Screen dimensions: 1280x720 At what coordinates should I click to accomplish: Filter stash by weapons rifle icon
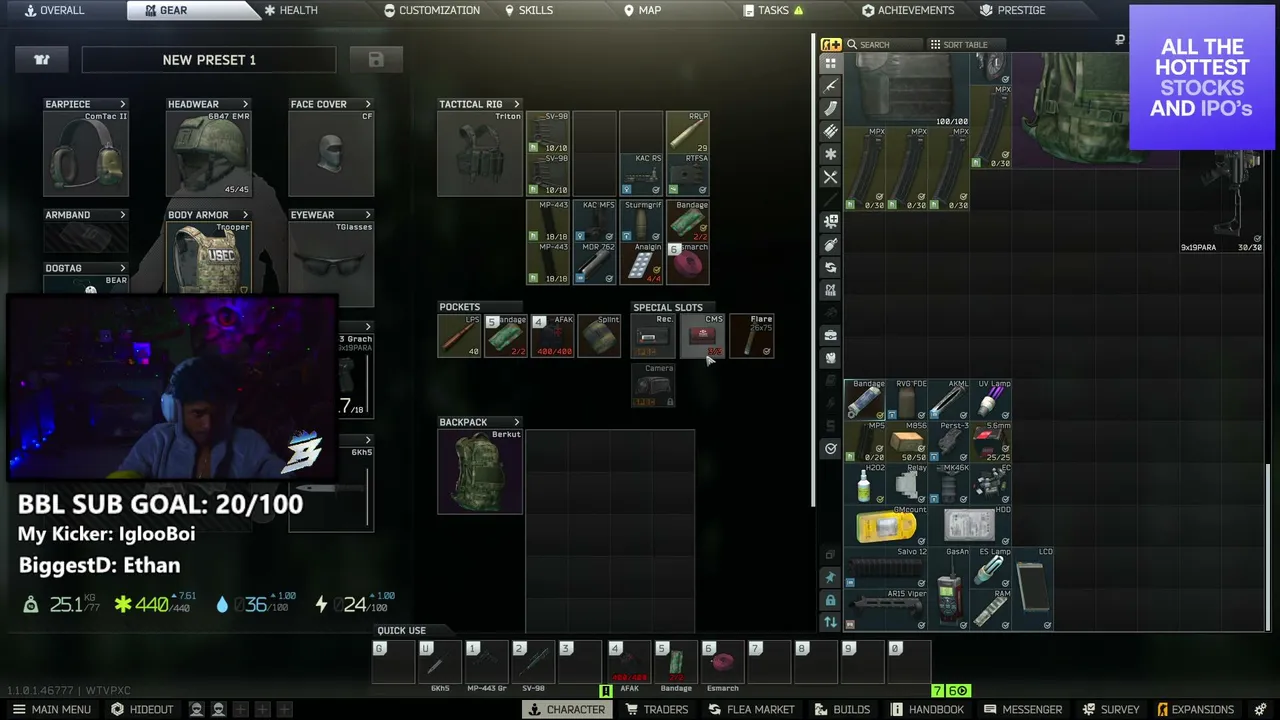click(830, 85)
